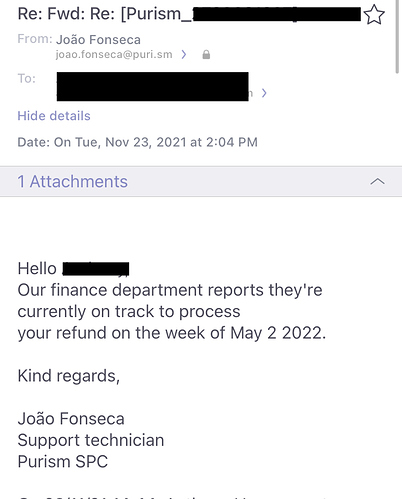
Task: Click the Date line Tue, Nov 23, 2021
Action: click(x=137, y=142)
